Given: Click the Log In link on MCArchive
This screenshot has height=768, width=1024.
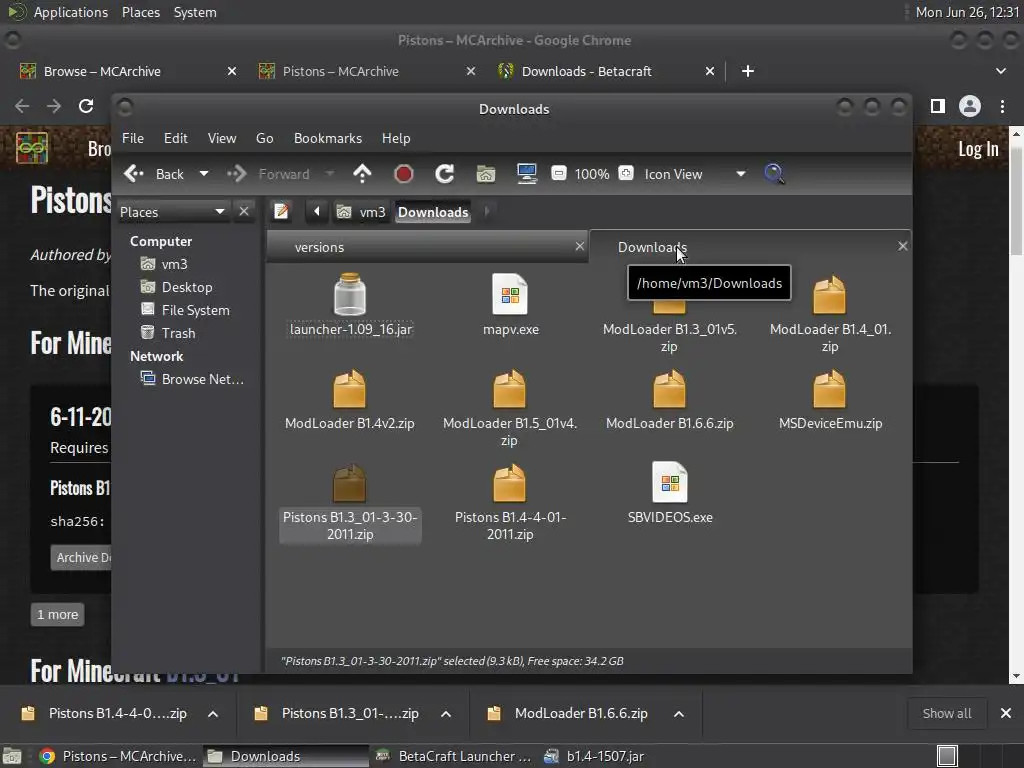Looking at the screenshot, I should click(x=978, y=149).
